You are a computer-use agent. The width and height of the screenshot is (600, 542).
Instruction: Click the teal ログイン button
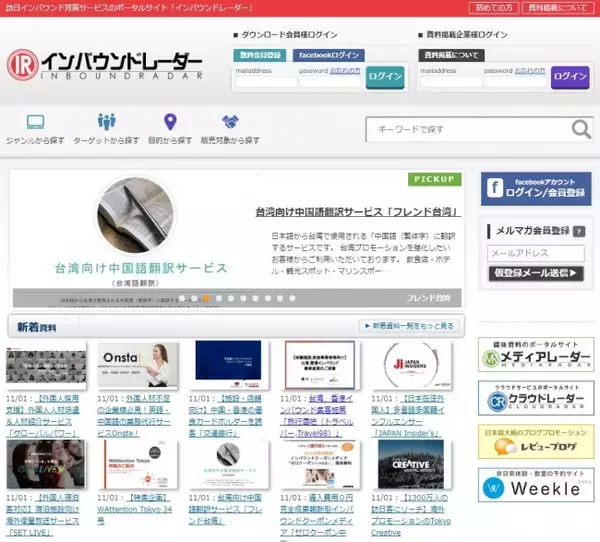pos(385,77)
